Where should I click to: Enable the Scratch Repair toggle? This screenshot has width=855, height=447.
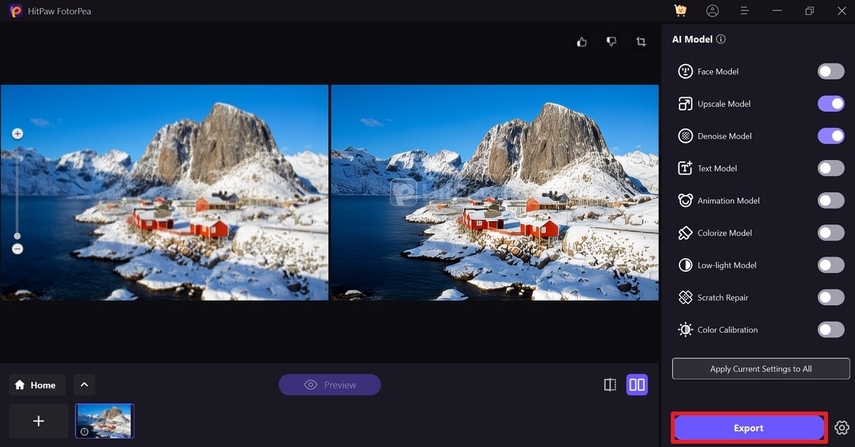[x=831, y=297]
